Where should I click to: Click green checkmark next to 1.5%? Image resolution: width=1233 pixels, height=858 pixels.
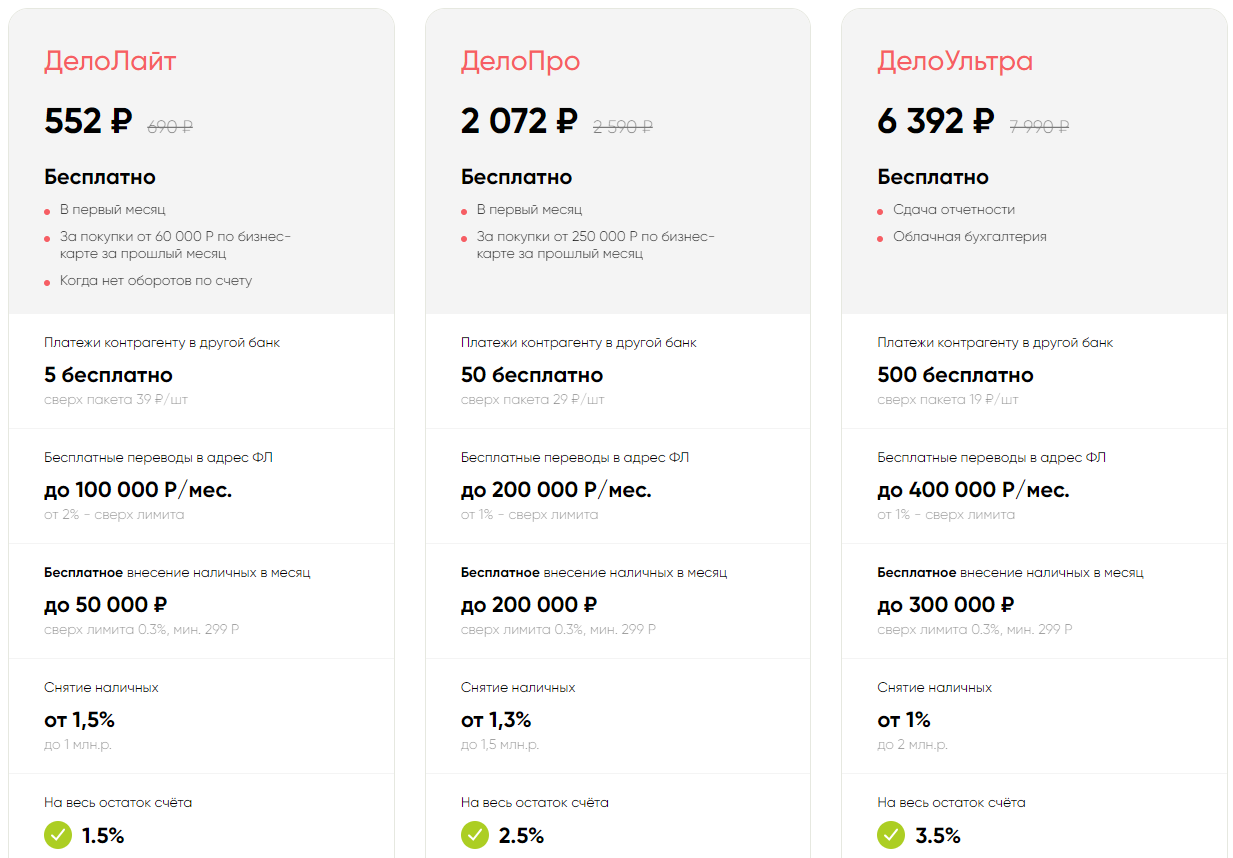click(58, 835)
